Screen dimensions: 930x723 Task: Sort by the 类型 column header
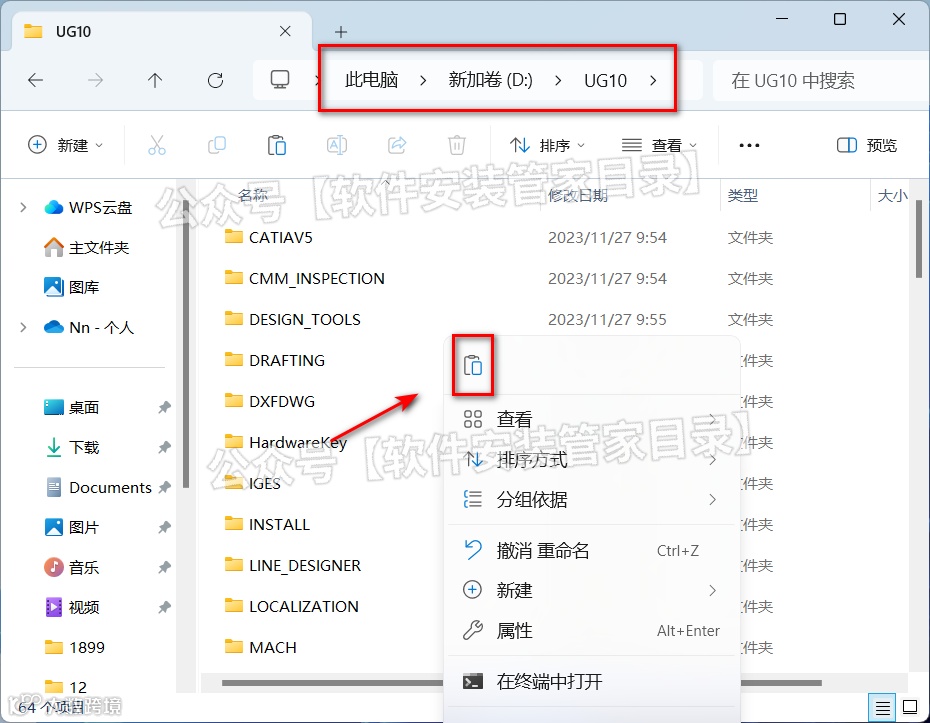tap(743, 195)
